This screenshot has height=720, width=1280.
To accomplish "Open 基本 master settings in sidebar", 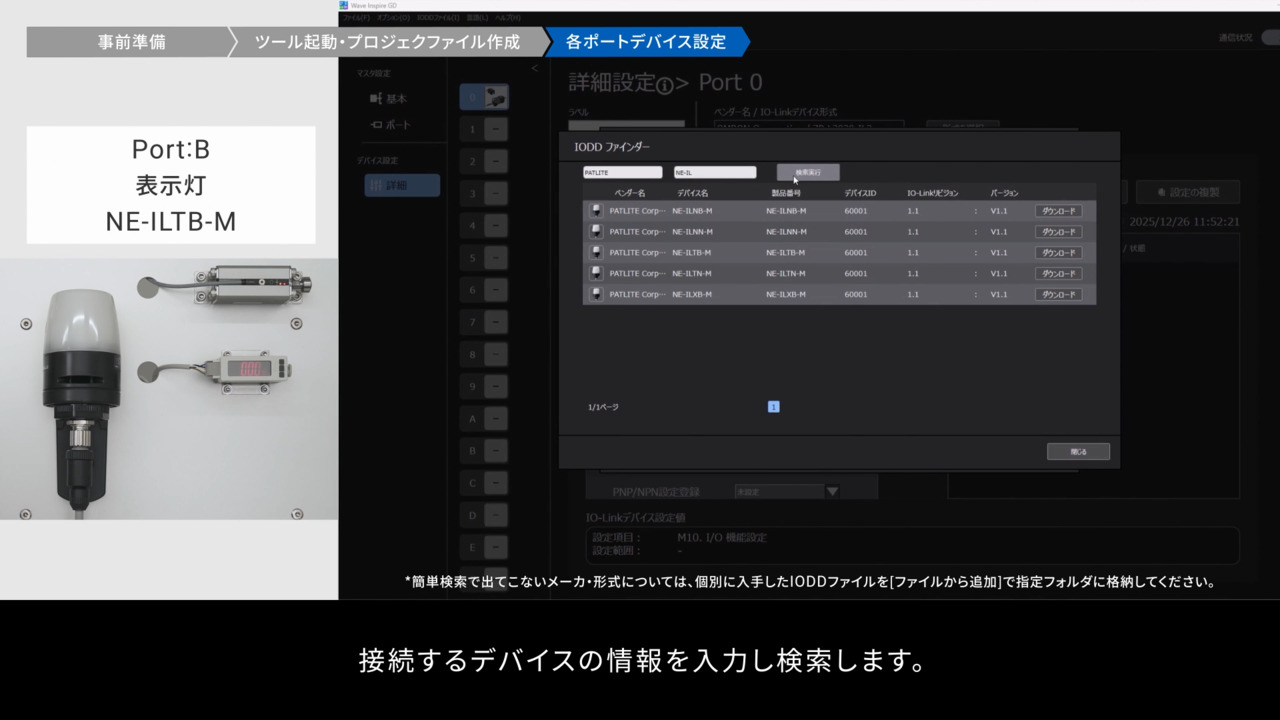I will [x=389, y=99].
